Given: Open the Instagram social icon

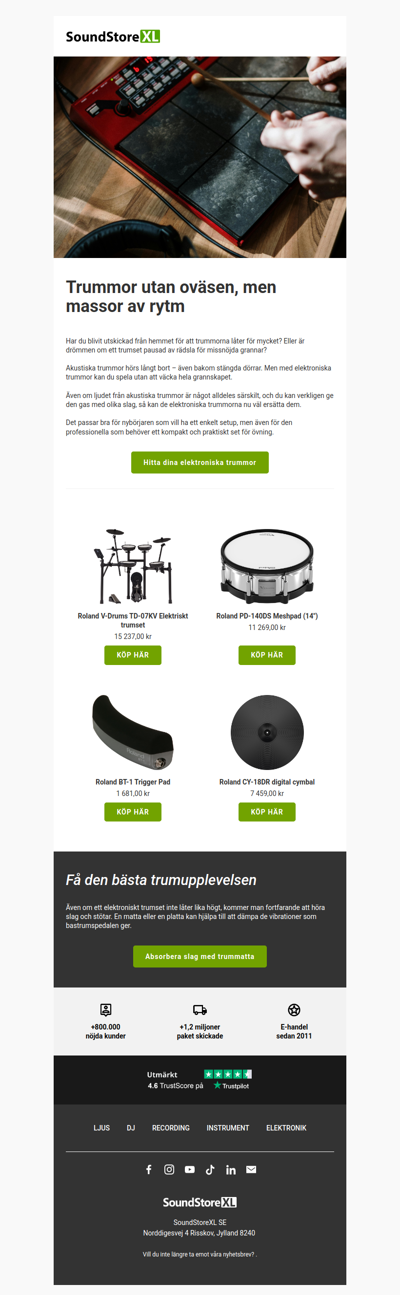Looking at the screenshot, I should tap(169, 1169).
